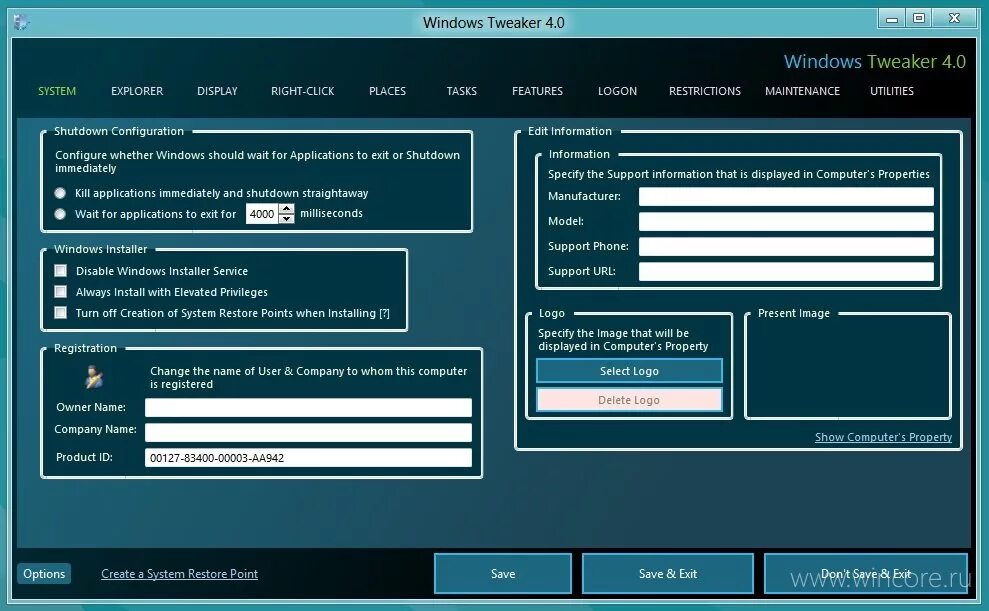Increase milliseconds value with up arrow
989x611 pixels.
287,208
